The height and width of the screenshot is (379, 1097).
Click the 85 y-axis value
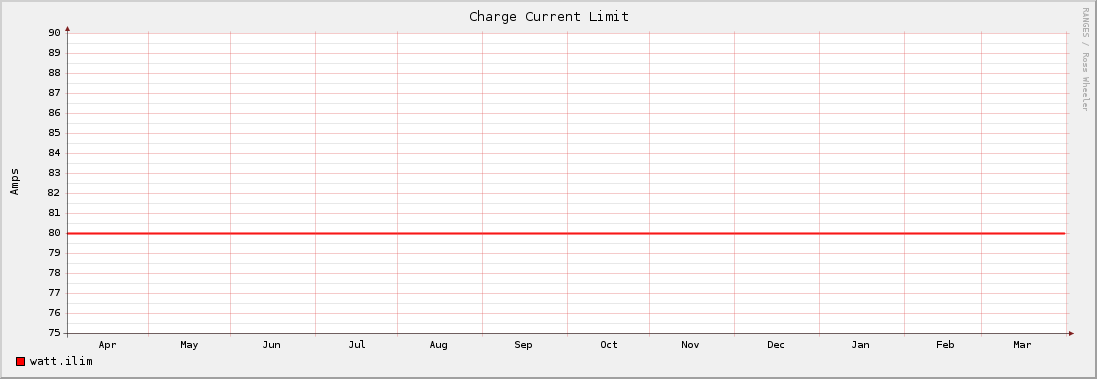55,133
